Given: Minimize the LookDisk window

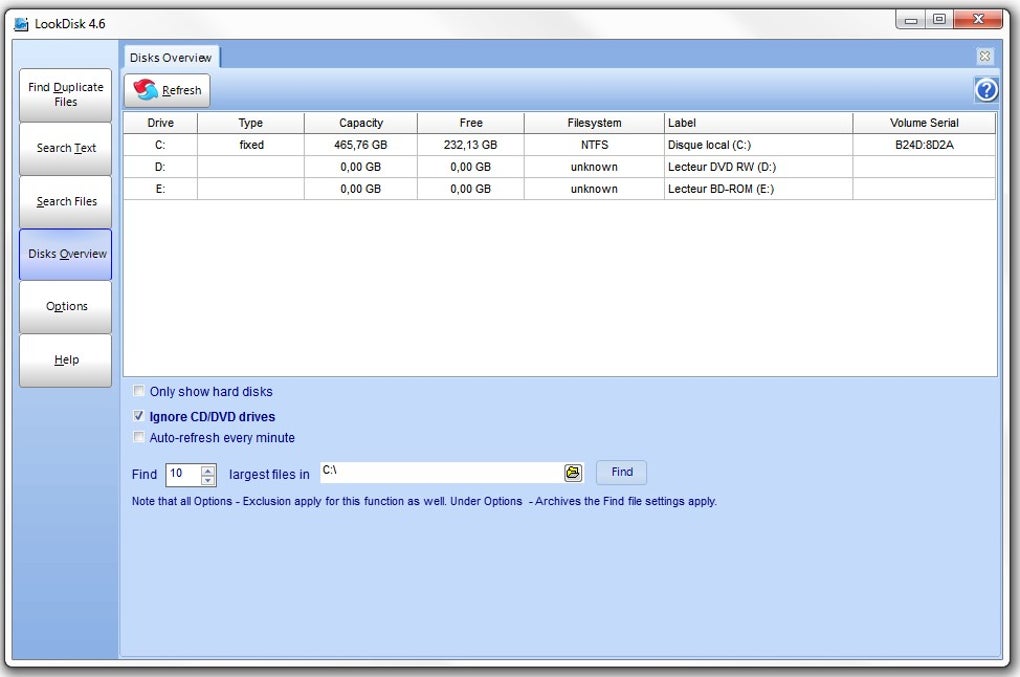Looking at the screenshot, I should click(911, 20).
